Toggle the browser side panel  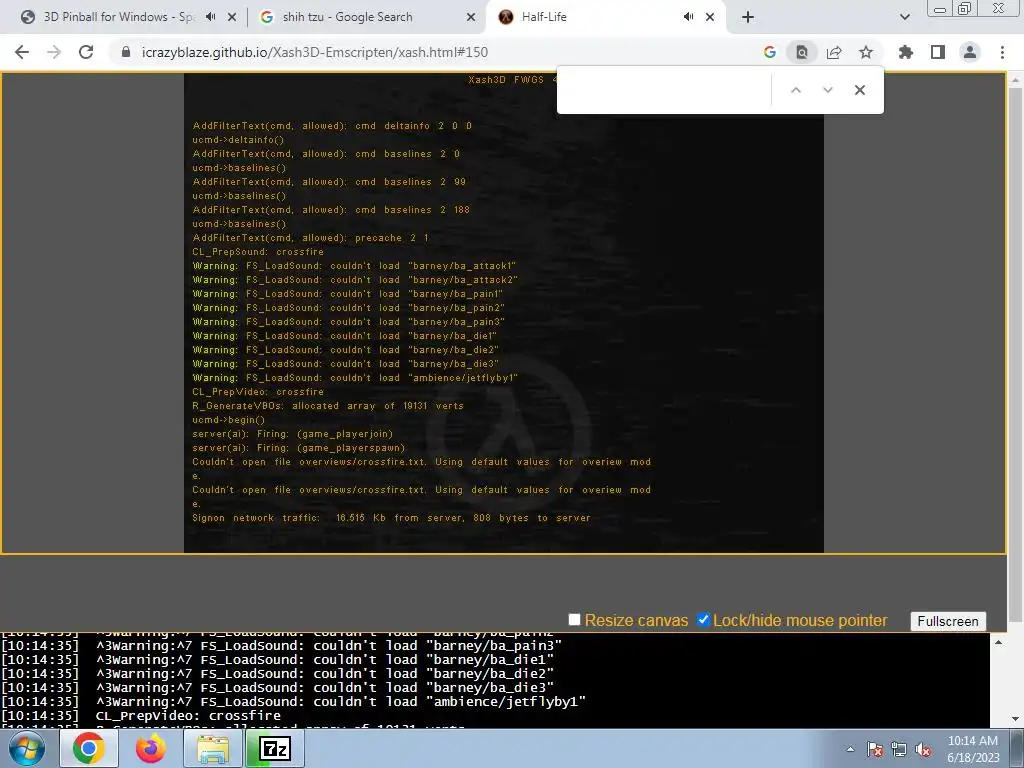click(x=938, y=52)
